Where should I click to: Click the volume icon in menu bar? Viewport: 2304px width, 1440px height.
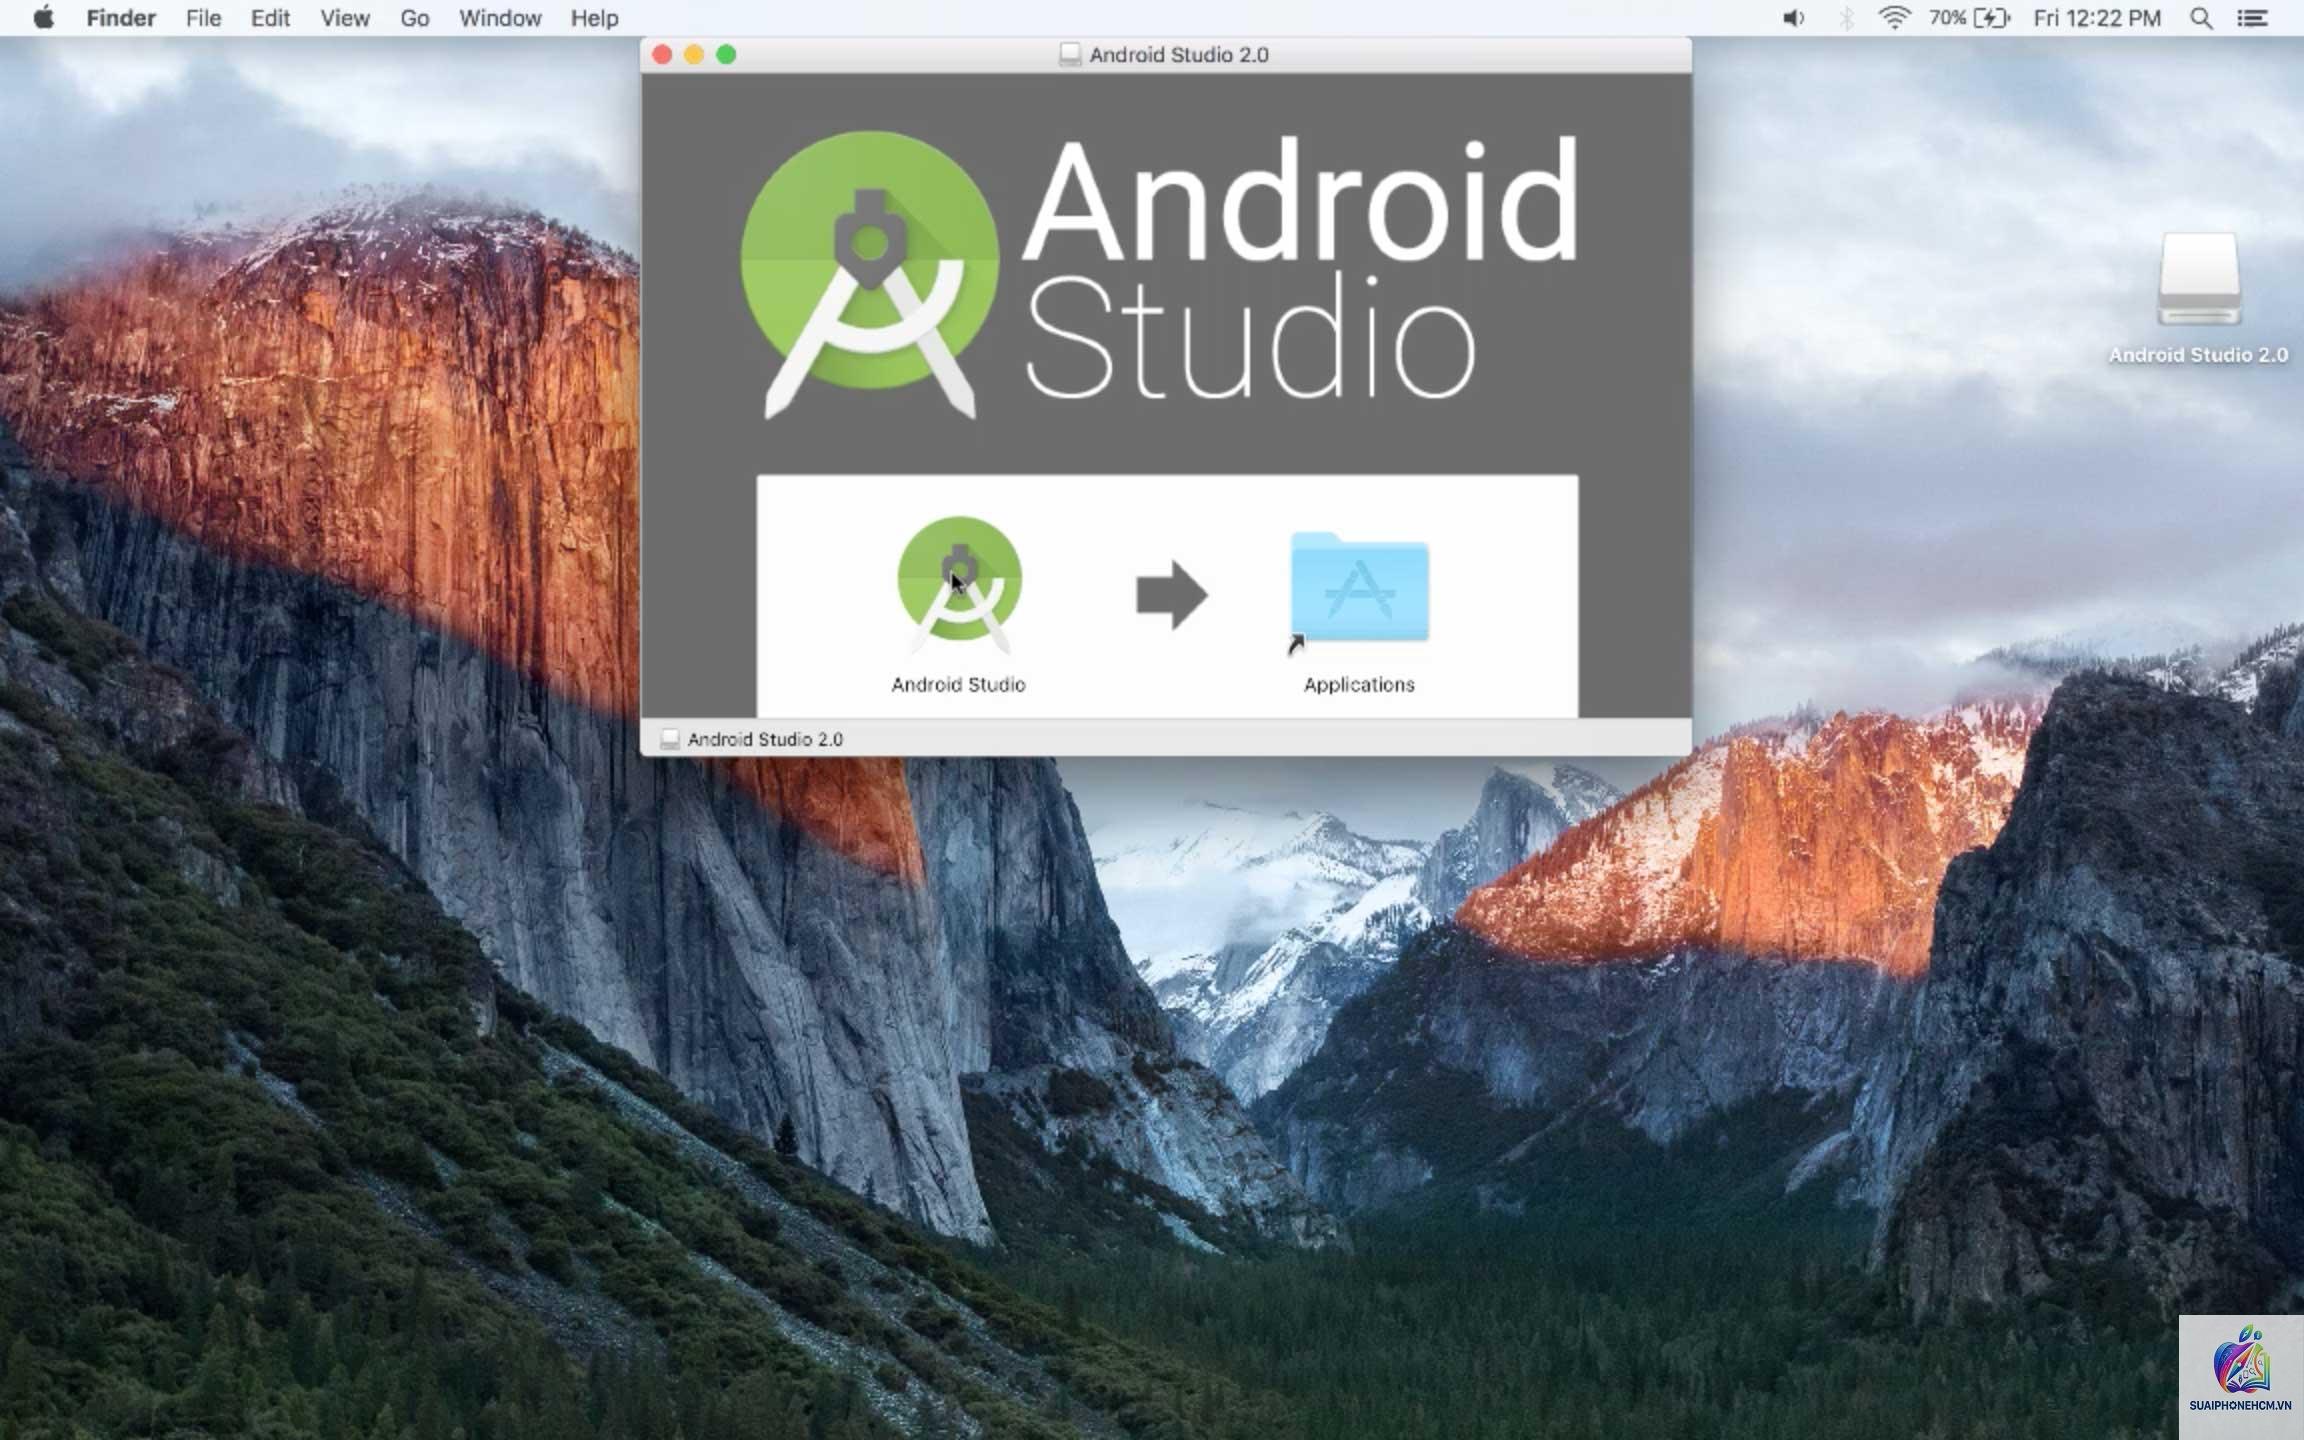(x=1793, y=18)
